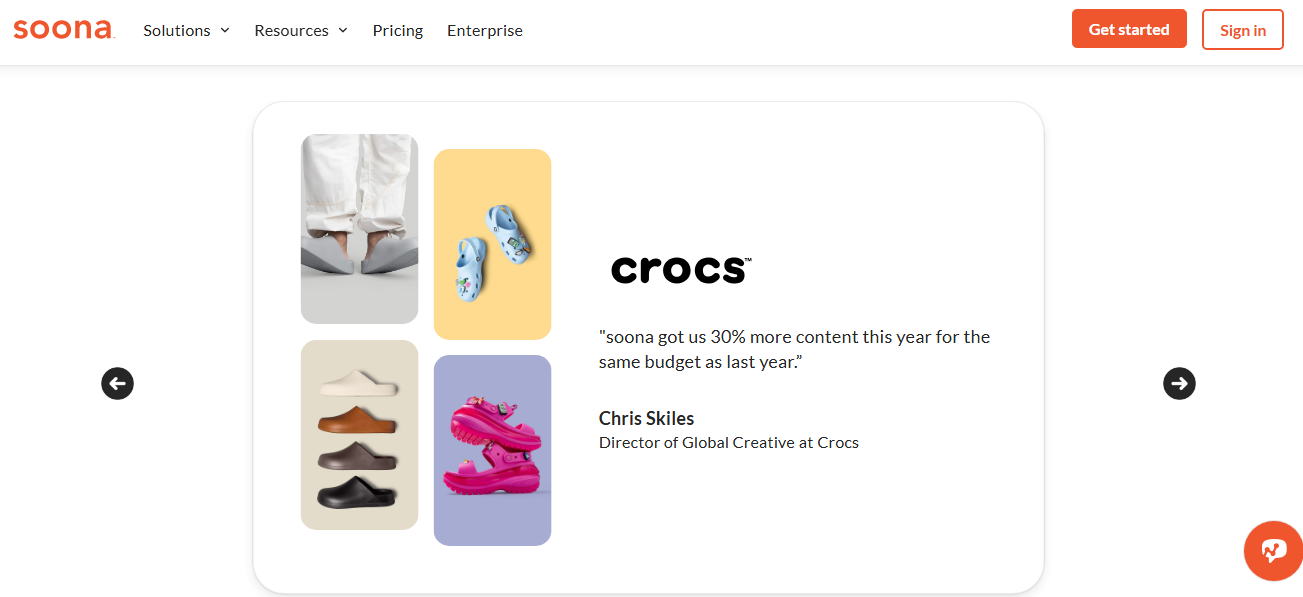Open the Enterprise nav item
The image size is (1303, 597).
(x=485, y=30)
